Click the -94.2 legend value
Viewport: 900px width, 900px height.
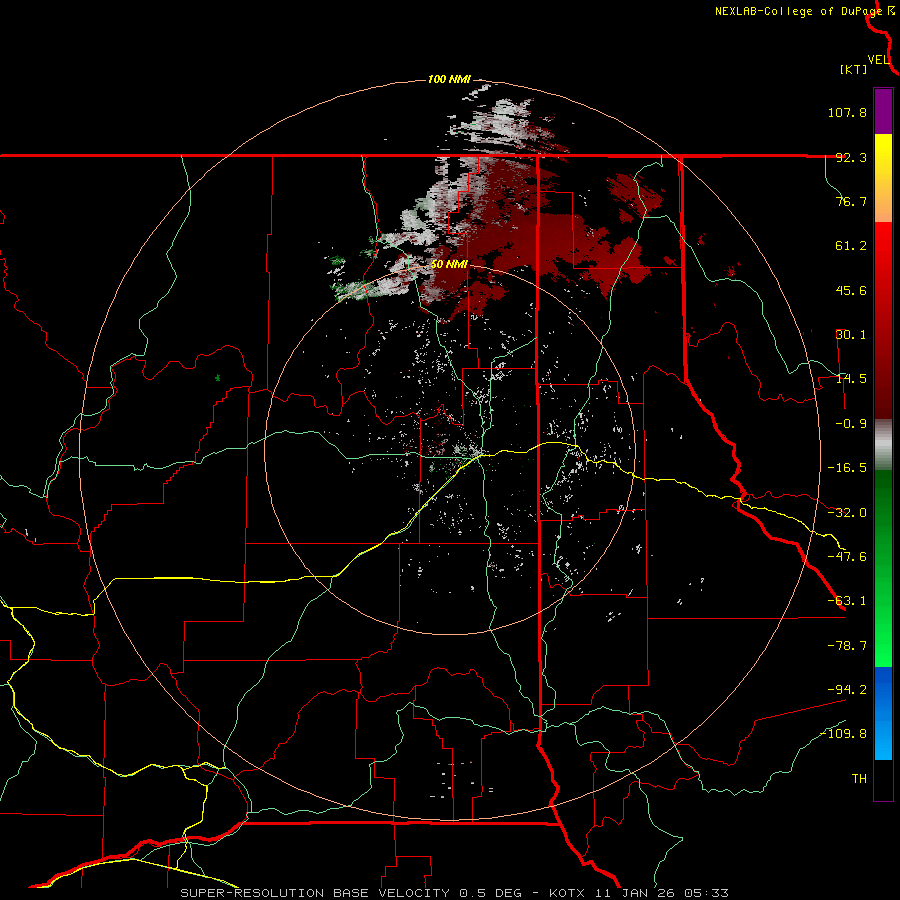pos(847,690)
